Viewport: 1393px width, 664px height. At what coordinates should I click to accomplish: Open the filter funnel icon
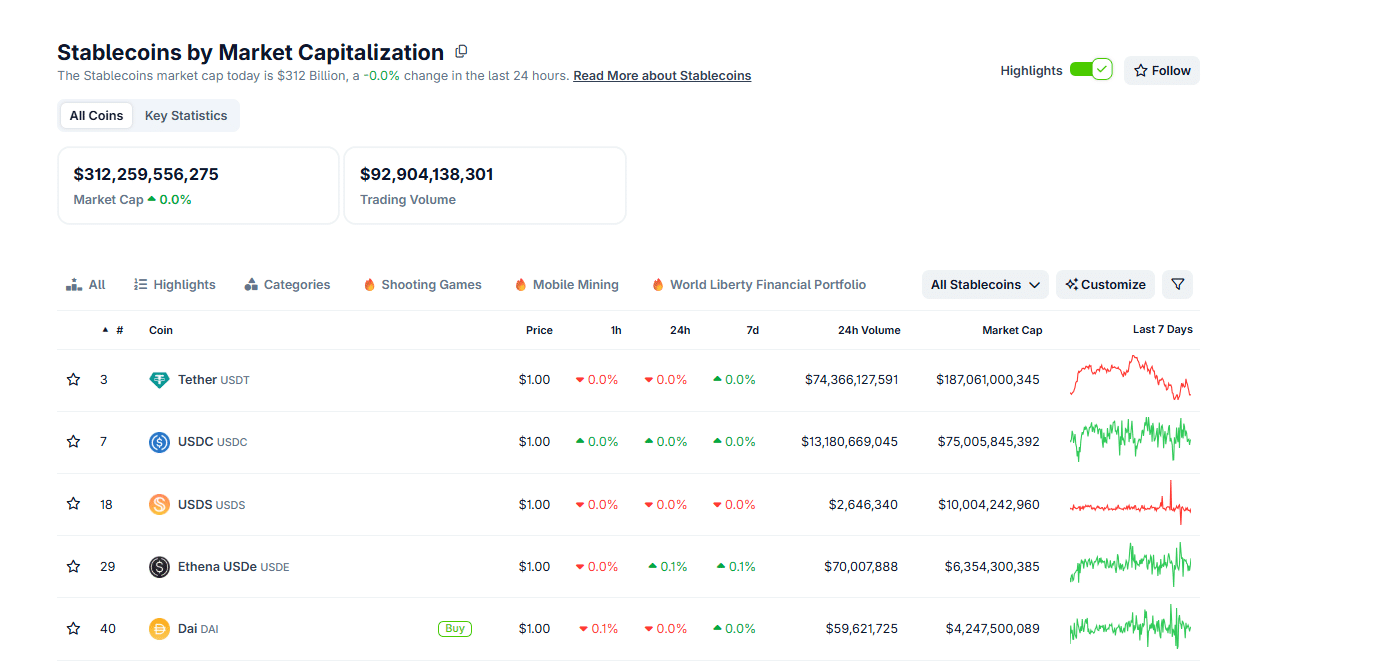(x=1177, y=284)
